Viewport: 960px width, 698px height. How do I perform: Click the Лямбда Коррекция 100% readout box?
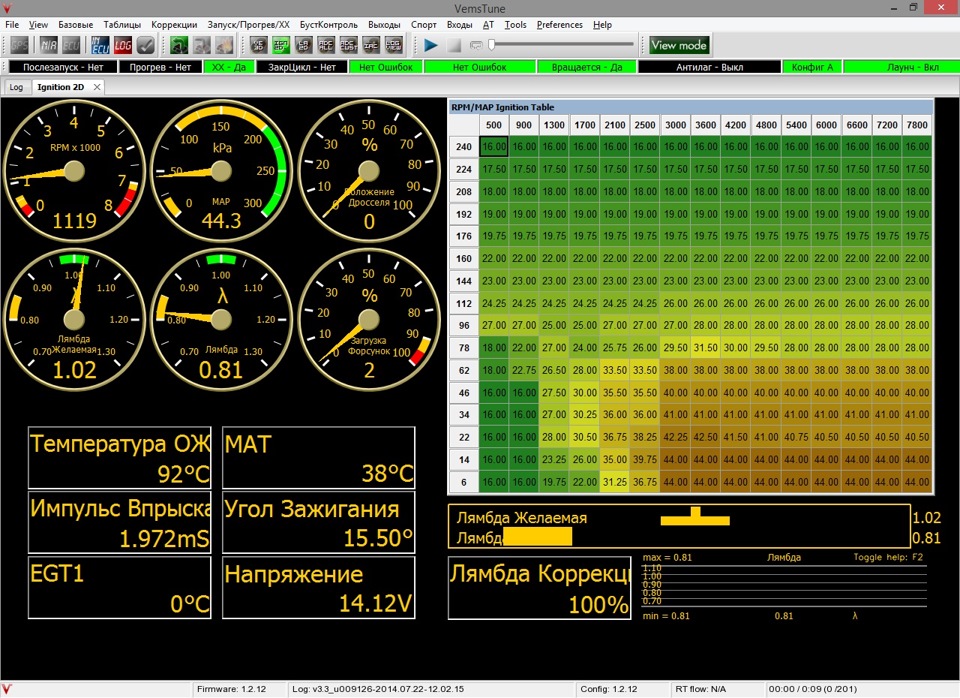(539, 588)
